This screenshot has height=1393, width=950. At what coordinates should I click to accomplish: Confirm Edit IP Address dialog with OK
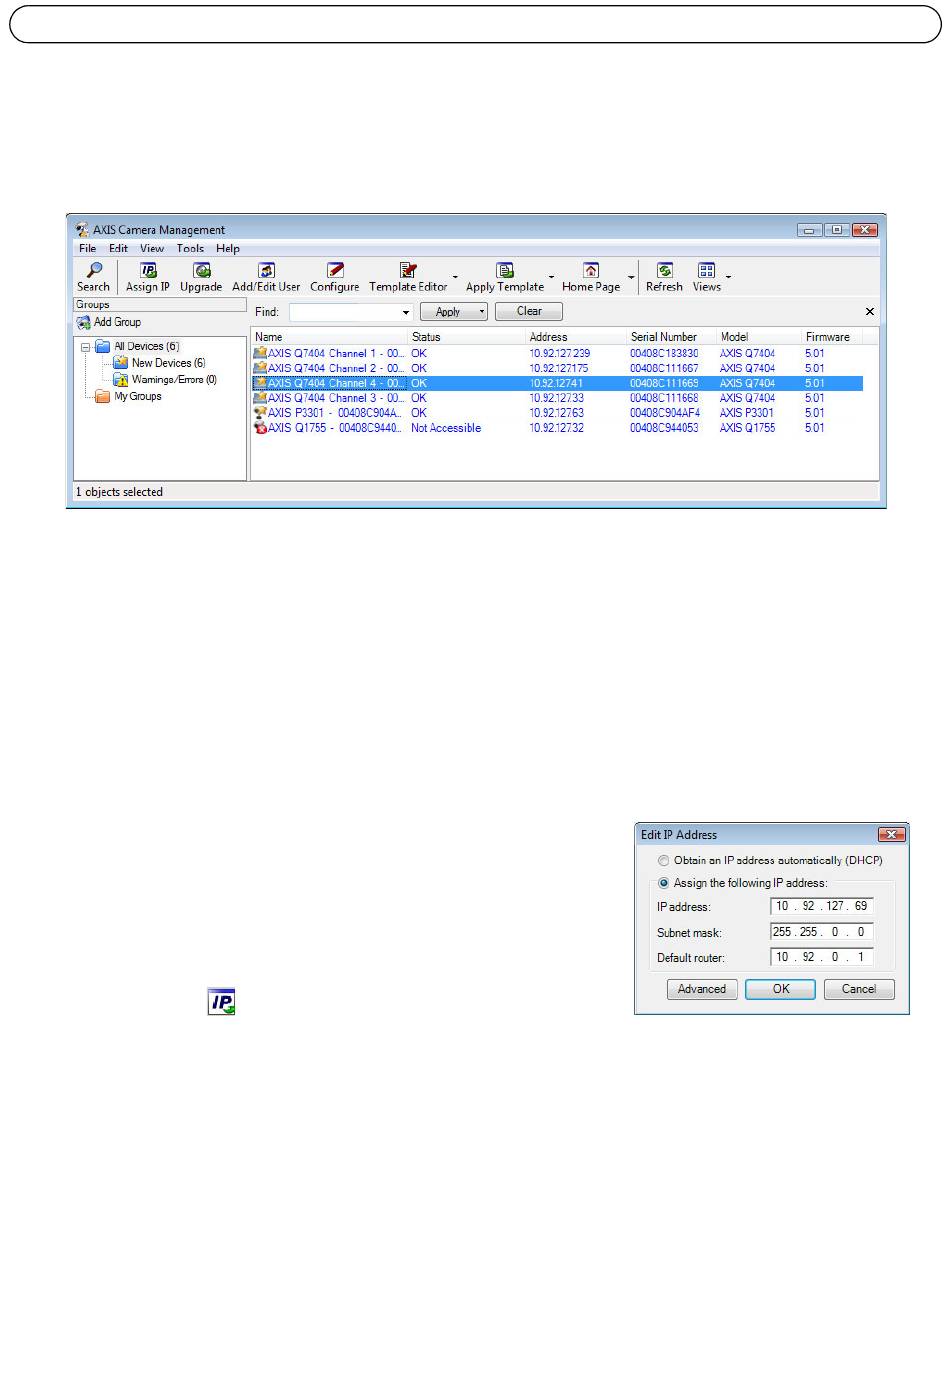(781, 989)
